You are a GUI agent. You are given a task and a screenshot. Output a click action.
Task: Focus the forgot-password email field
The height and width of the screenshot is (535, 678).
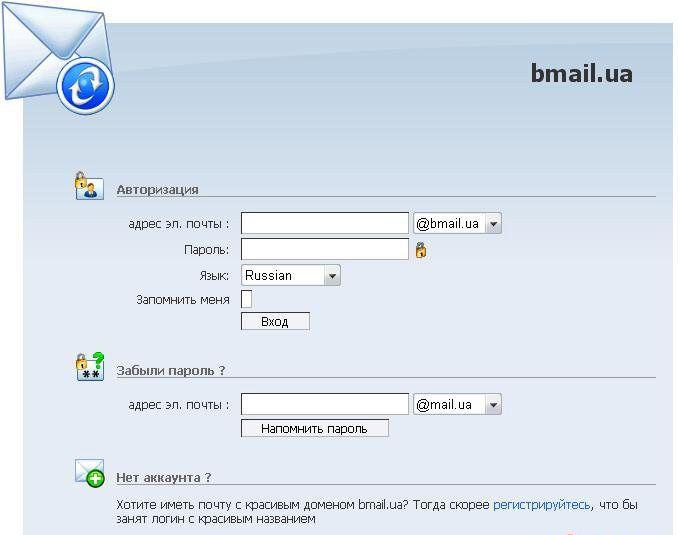pyautogui.click(x=325, y=404)
